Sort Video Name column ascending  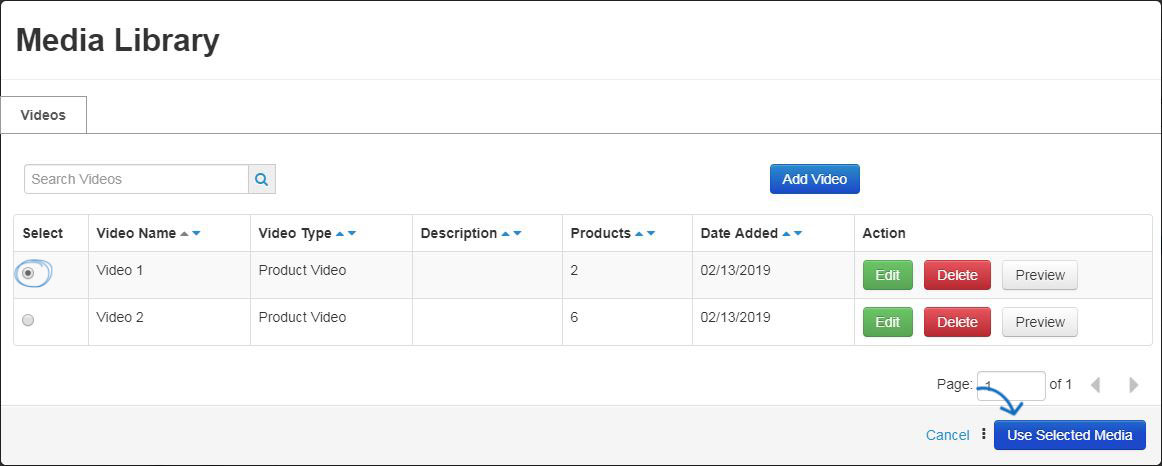point(184,233)
